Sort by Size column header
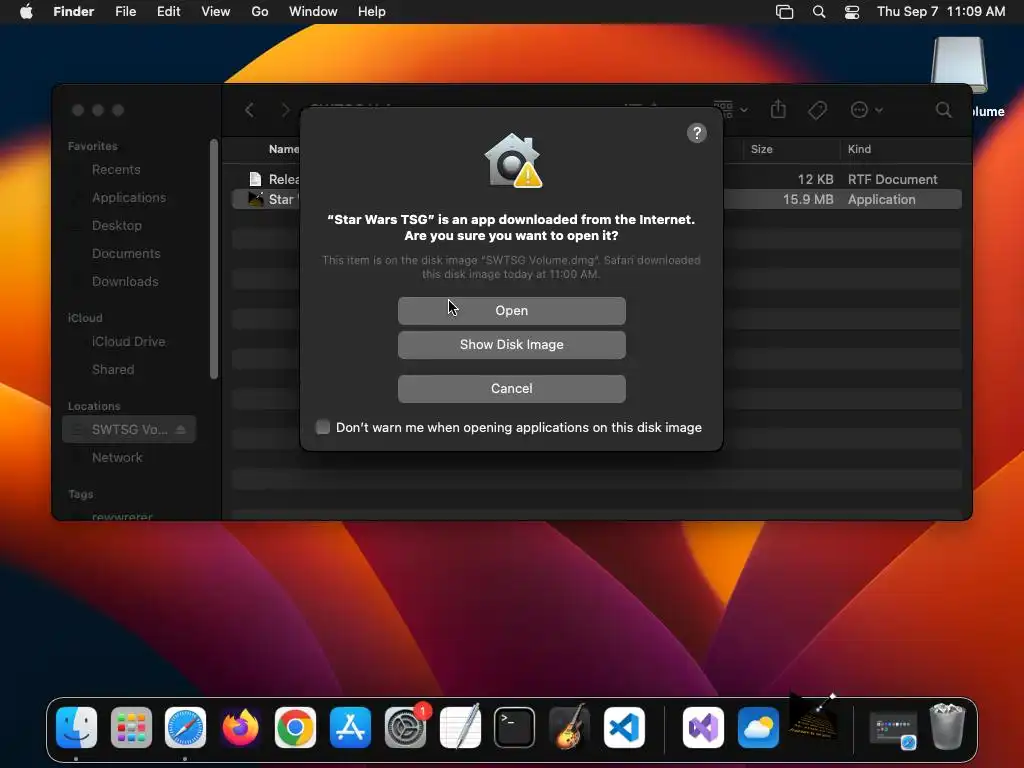Viewport: 1024px width, 768px height. click(761, 150)
